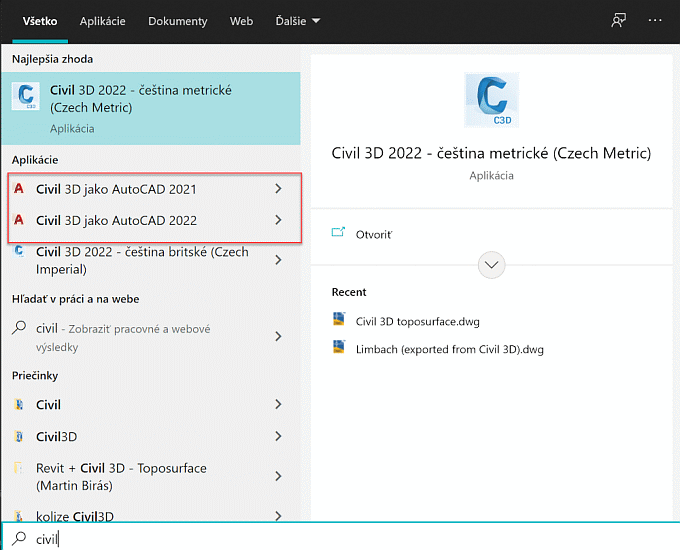Expand the kolize Civil3D result arrow
This screenshot has height=550, width=680.
coord(278,516)
